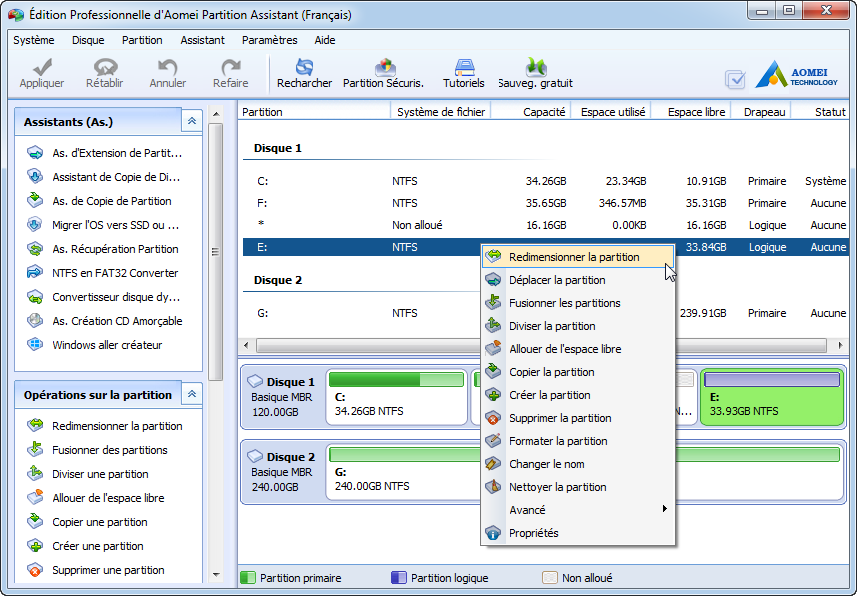
Task: Select the green E: partition block in Disque 1
Action: click(771, 398)
